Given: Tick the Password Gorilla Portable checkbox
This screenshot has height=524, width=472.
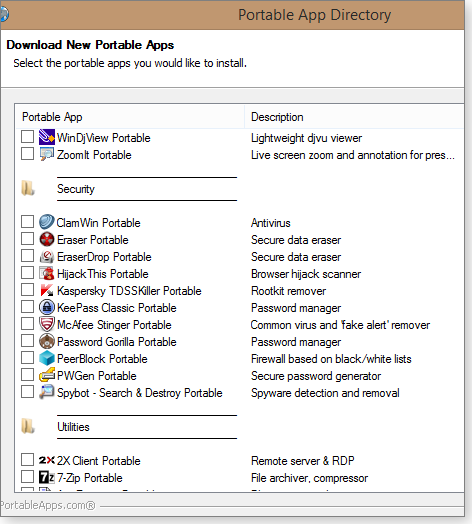Looking at the screenshot, I should (27, 341).
